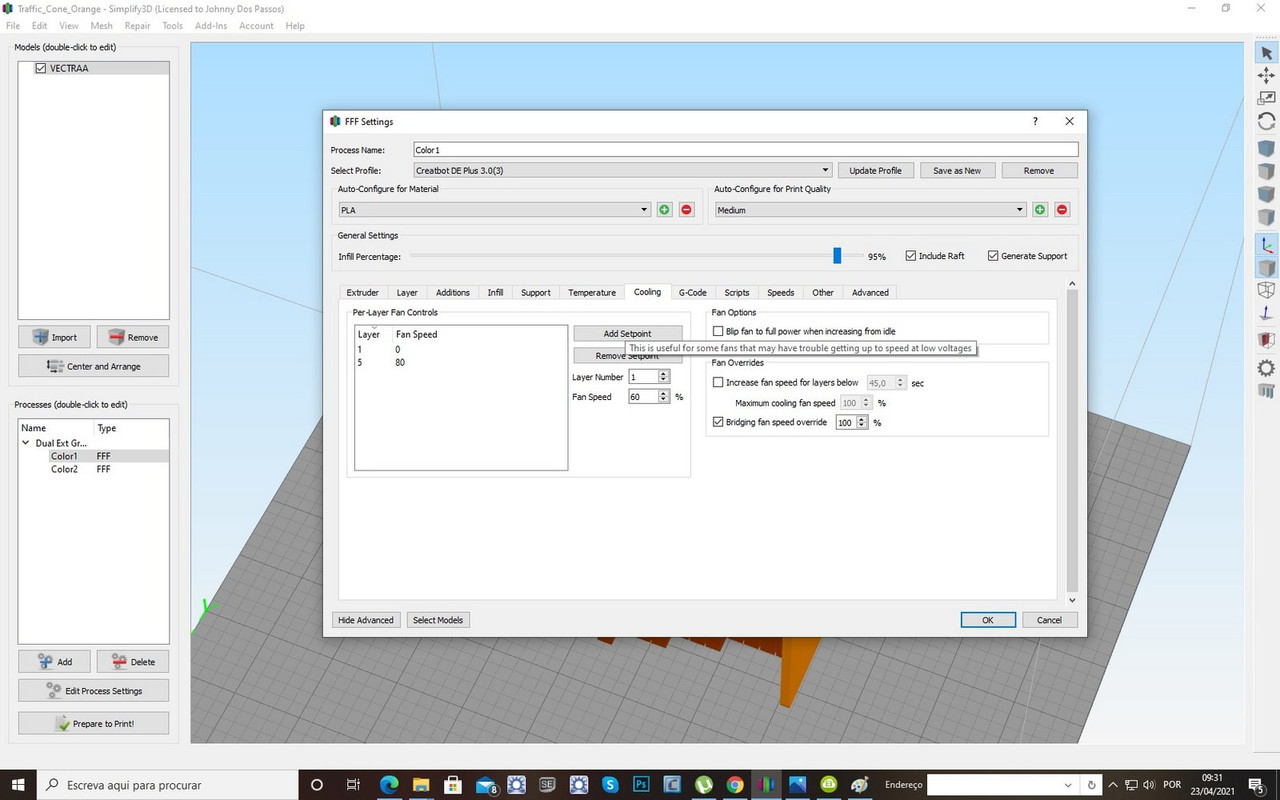Click the machine control panel icon

[x=1266, y=367]
